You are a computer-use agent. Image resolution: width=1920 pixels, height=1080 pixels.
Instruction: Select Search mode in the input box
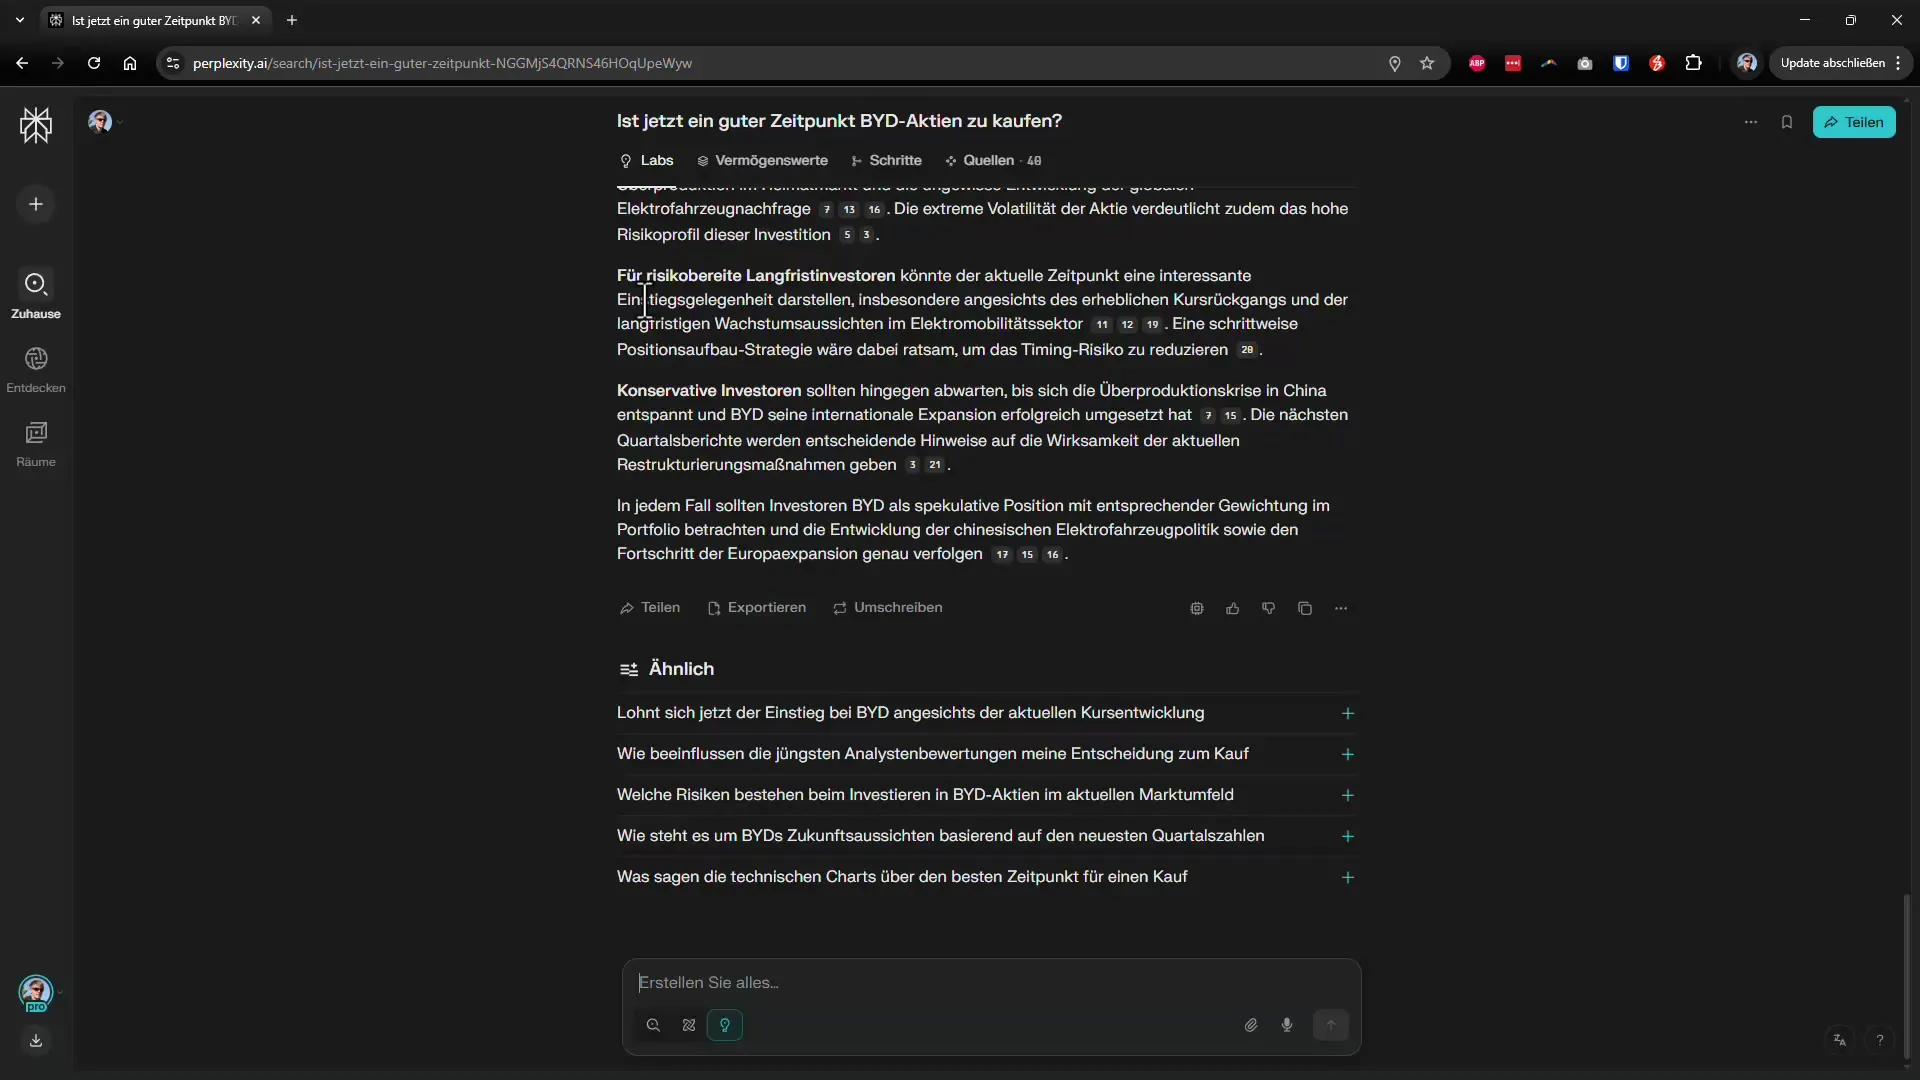tap(653, 1025)
